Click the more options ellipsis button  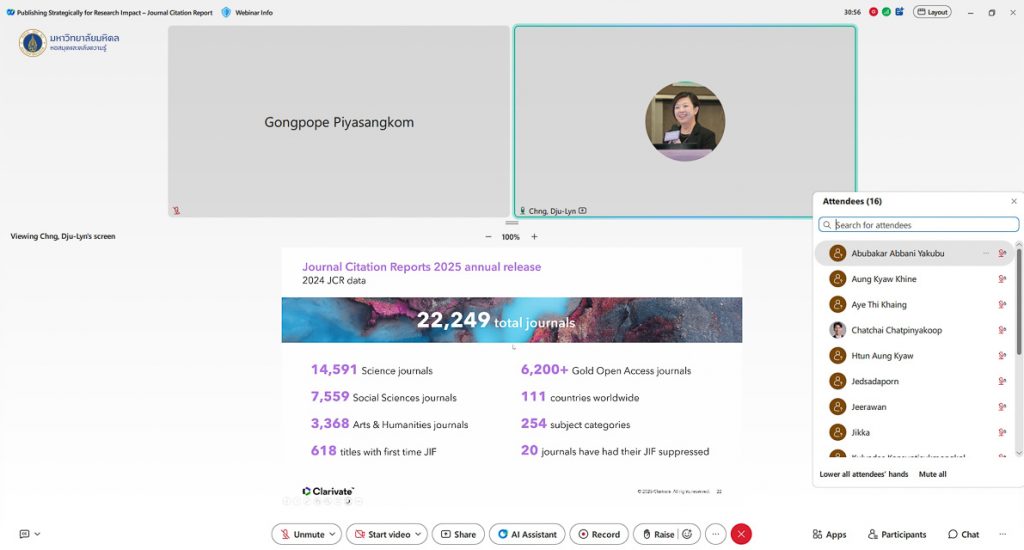pyautogui.click(x=715, y=534)
